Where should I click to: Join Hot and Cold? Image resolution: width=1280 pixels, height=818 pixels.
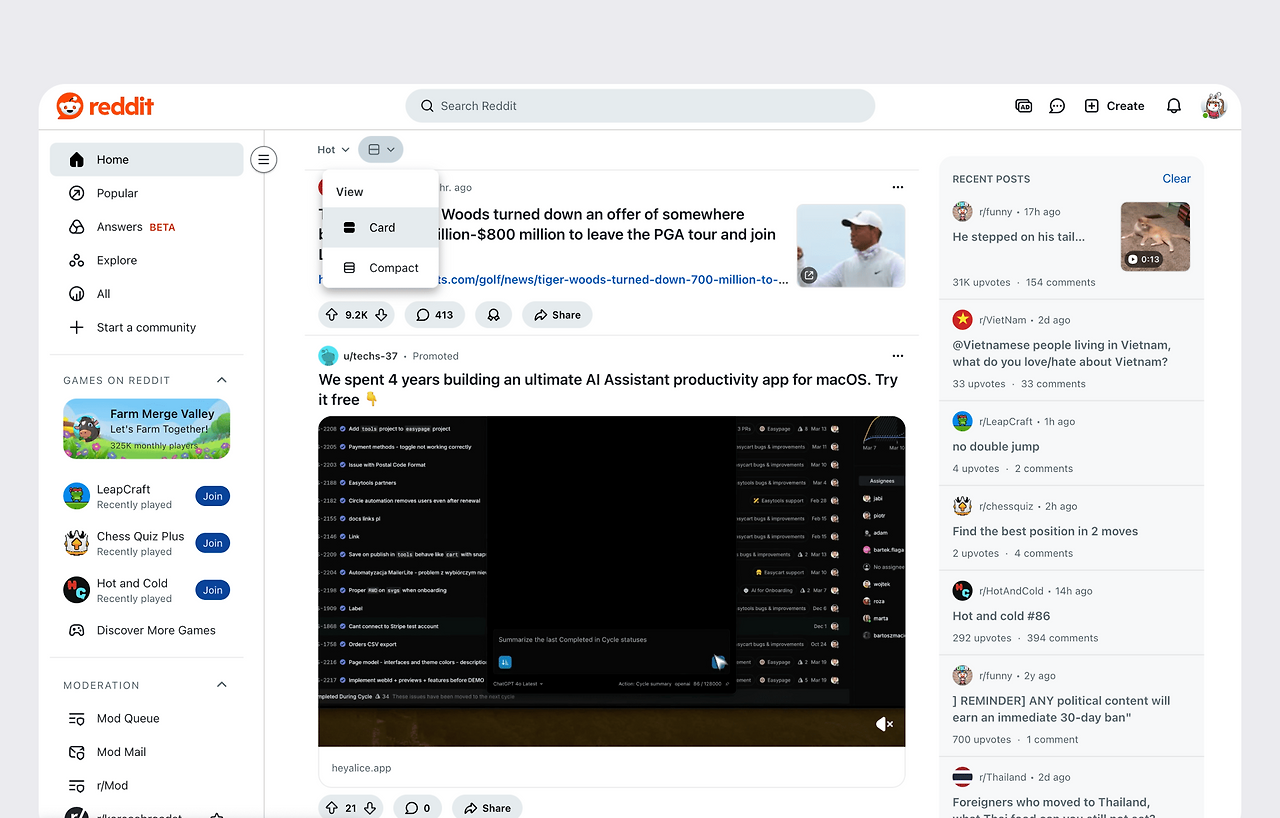click(x=213, y=590)
